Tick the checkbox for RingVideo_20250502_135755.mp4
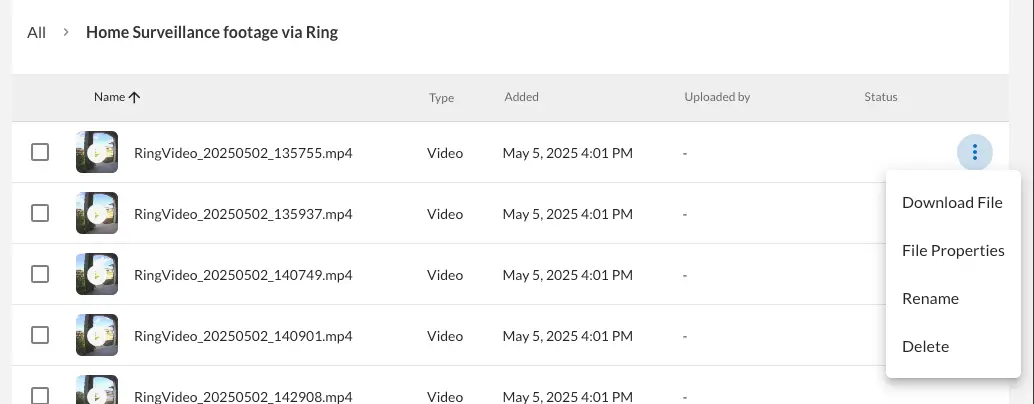The image size is (1034, 404). pos(40,152)
